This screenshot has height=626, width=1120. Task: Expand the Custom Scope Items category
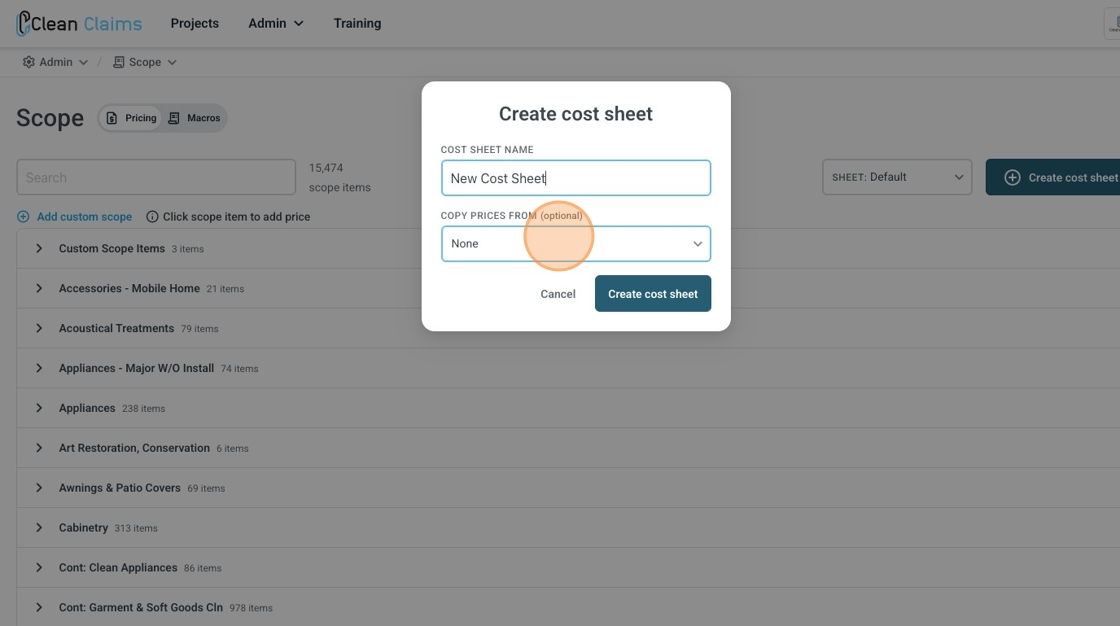[x=39, y=248]
